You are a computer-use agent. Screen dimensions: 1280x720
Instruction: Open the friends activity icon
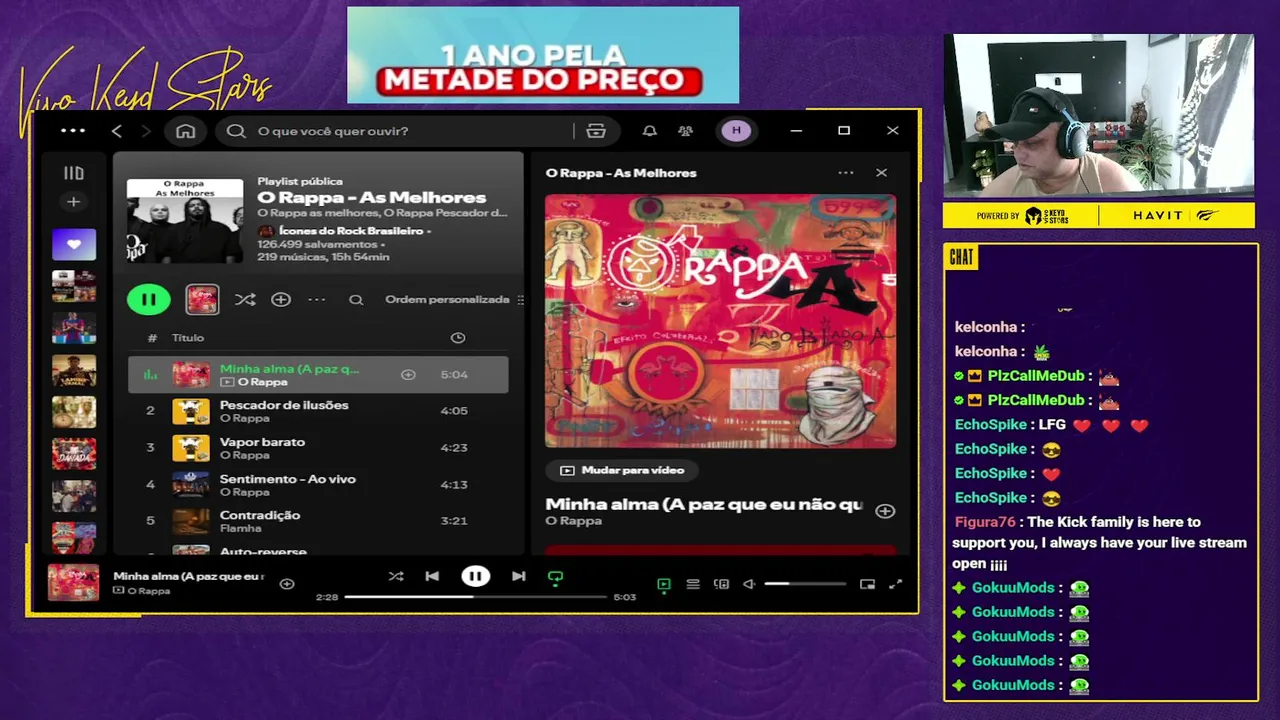tap(685, 131)
